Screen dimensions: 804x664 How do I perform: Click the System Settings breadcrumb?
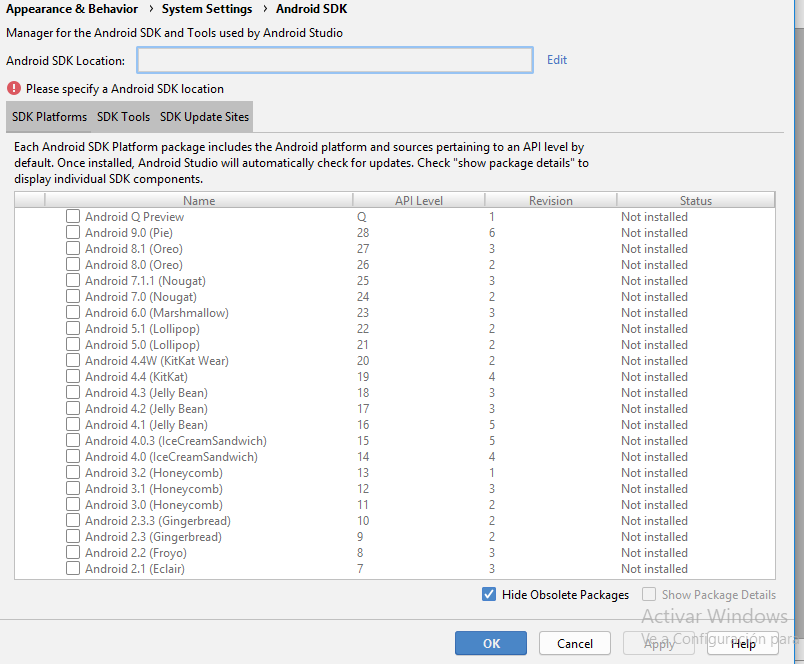tap(207, 9)
